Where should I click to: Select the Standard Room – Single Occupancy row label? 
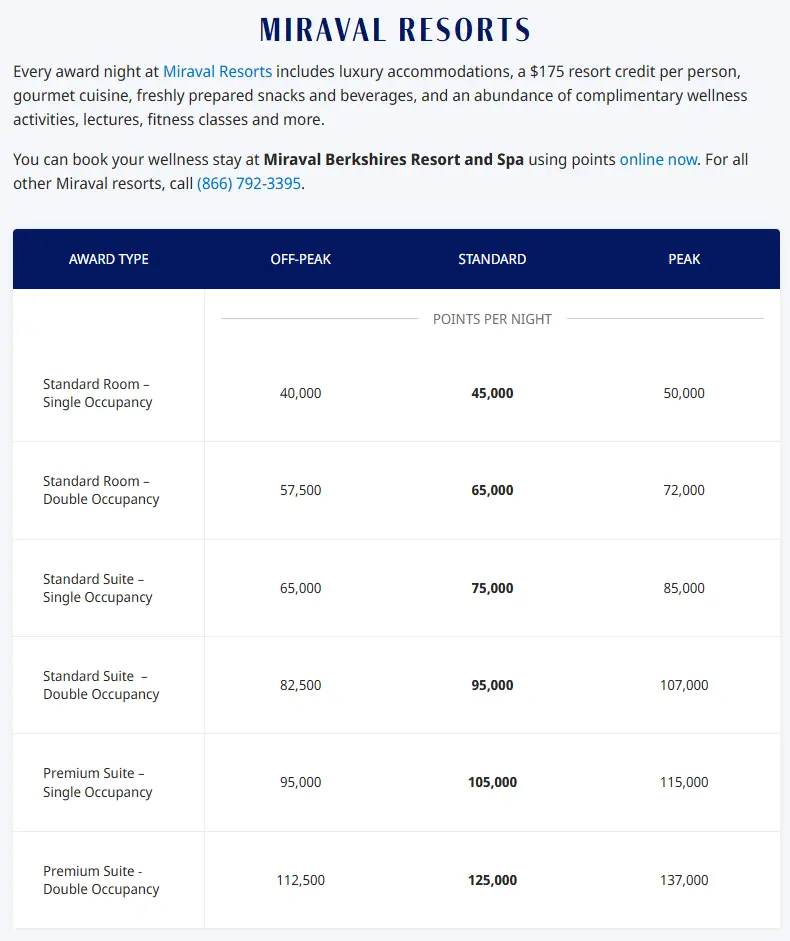(98, 393)
